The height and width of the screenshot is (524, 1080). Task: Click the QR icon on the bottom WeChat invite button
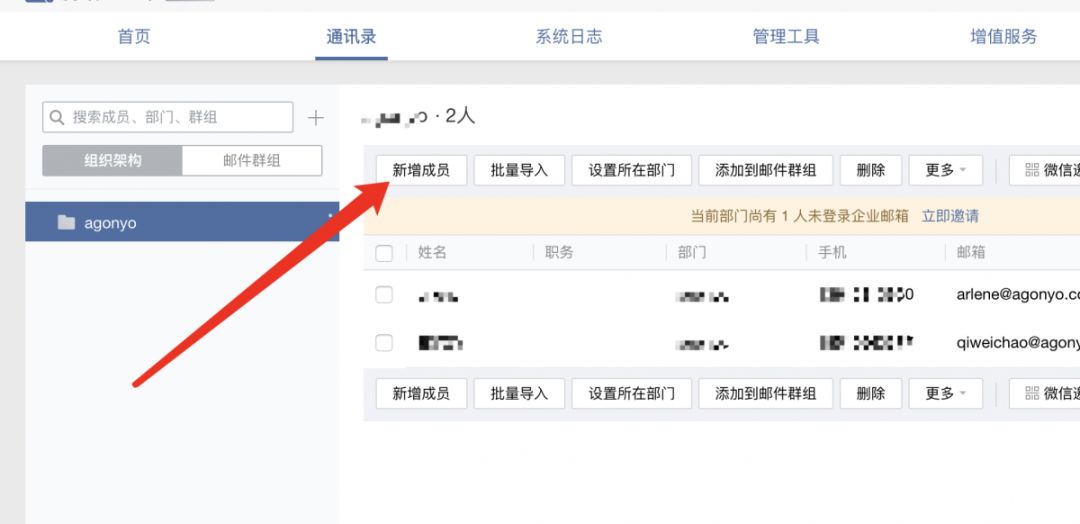[1032, 393]
